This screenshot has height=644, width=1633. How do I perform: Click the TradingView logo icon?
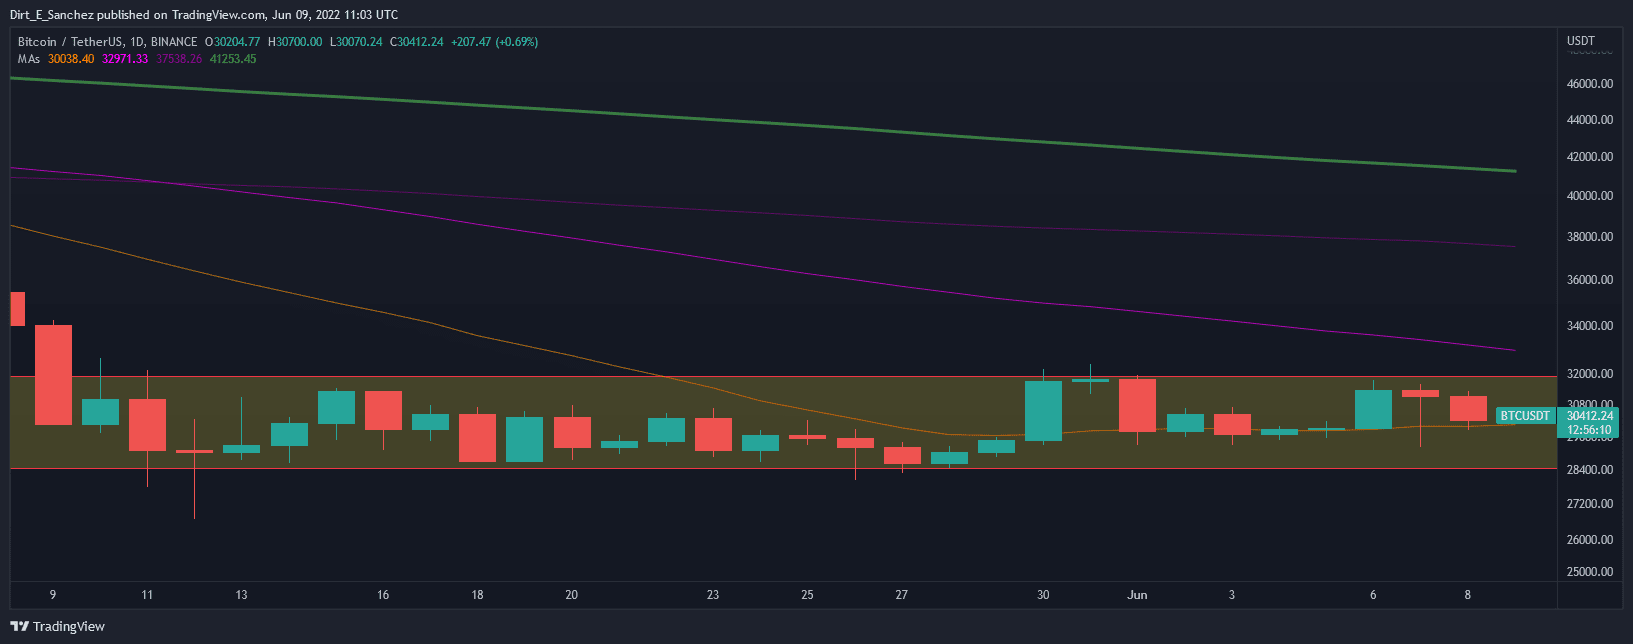[x=19, y=627]
